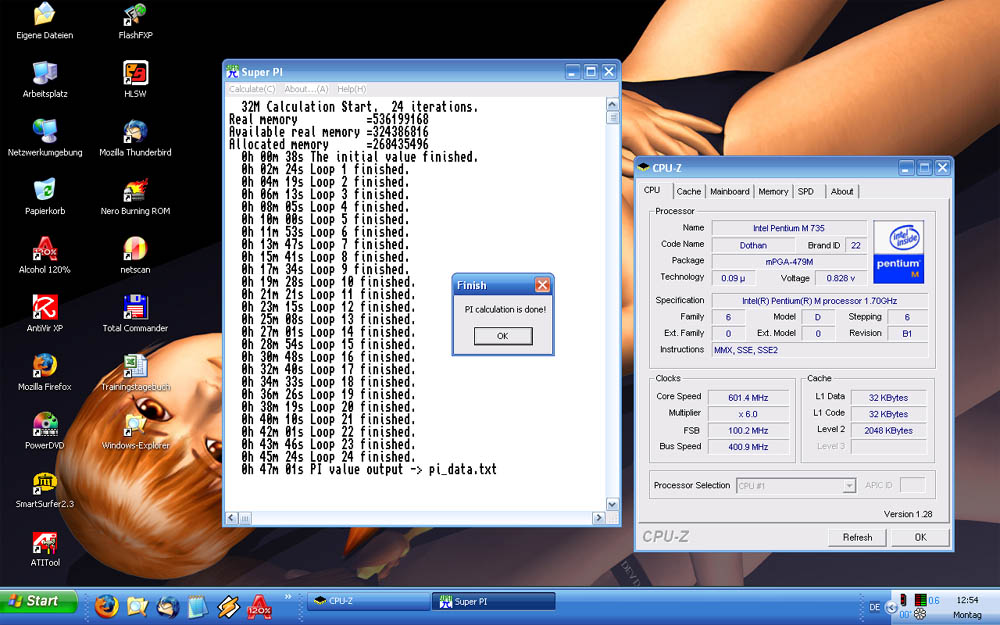Image resolution: width=1000 pixels, height=625 pixels.
Task: Open the Windows Start menu
Action: tap(39, 601)
